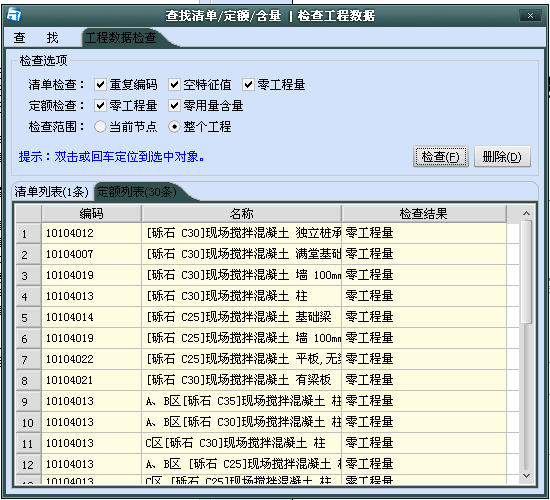Click the 独立桩承 concrete name cell
This screenshot has width=550, height=500.
(242, 233)
